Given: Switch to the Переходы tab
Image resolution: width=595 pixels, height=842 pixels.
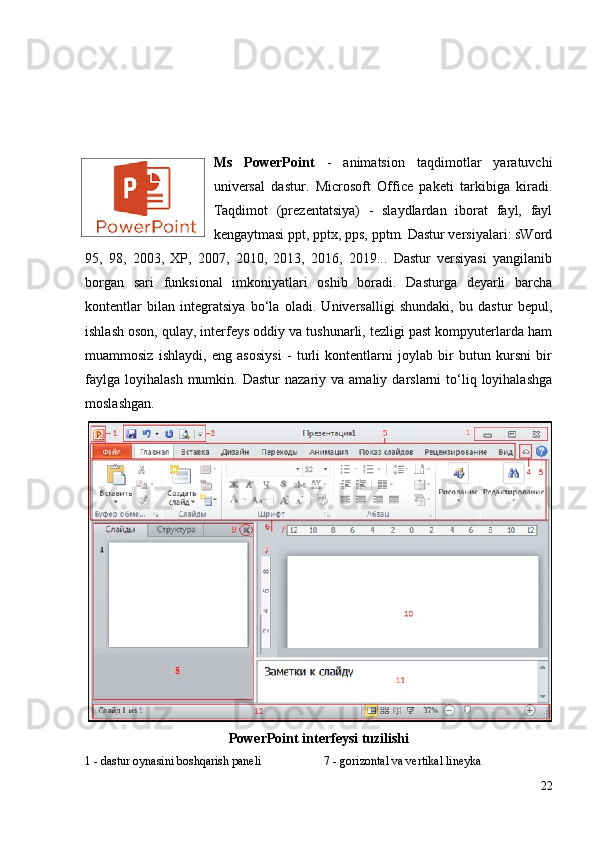Looking at the screenshot, I should click(279, 452).
